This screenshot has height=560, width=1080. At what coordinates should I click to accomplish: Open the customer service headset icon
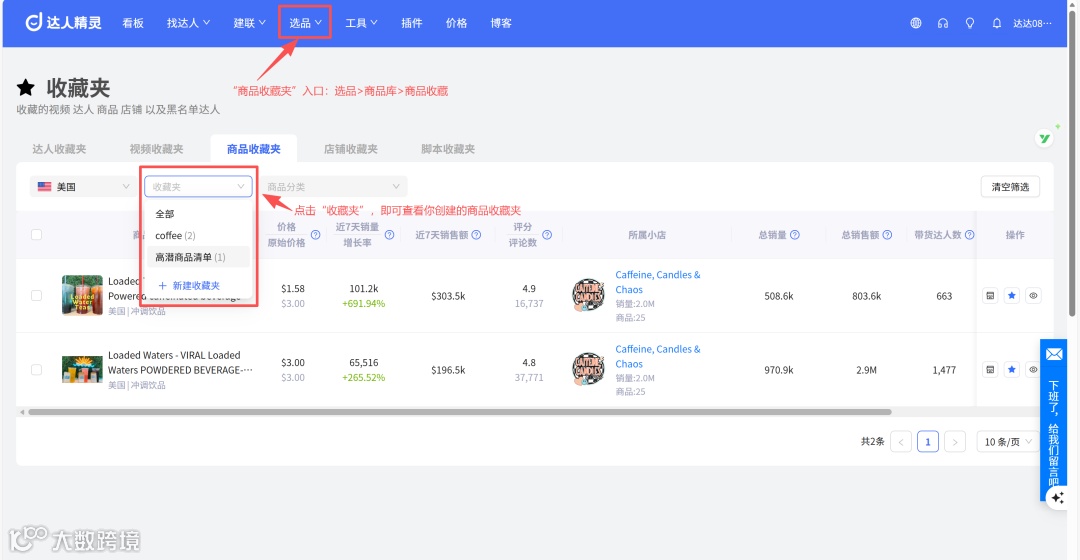click(x=942, y=23)
